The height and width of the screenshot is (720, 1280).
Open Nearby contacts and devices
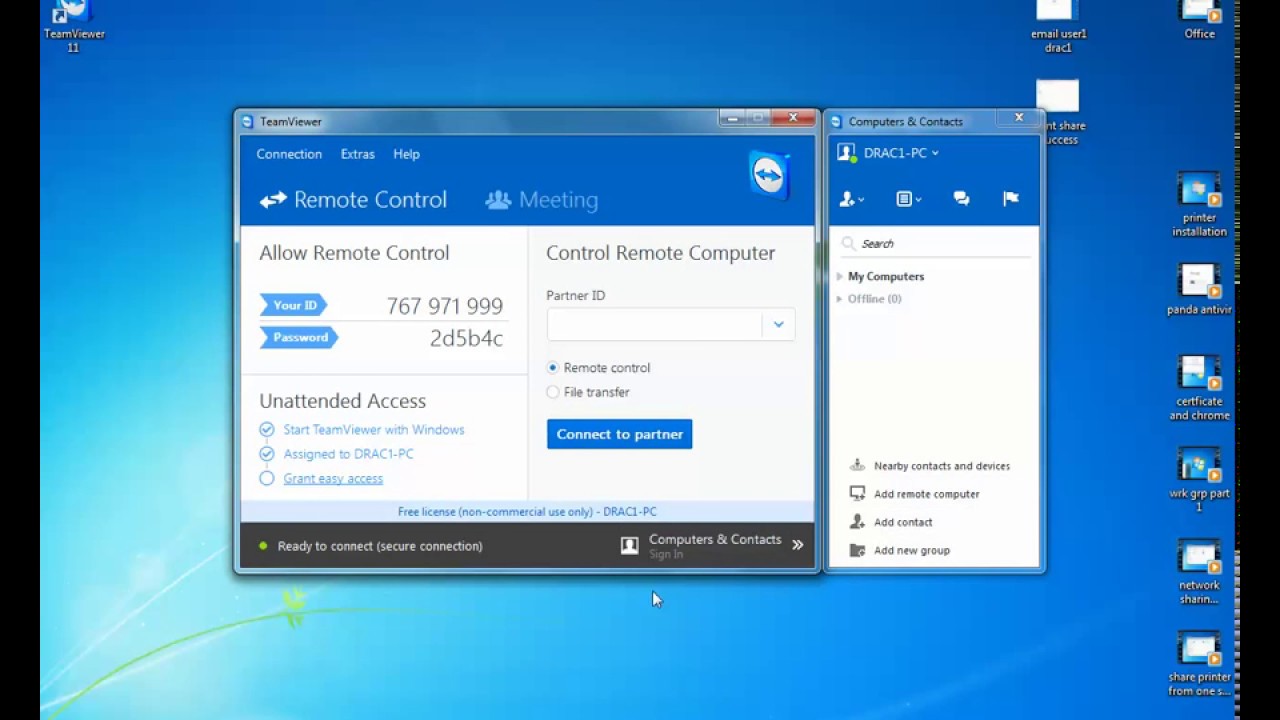[942, 466]
